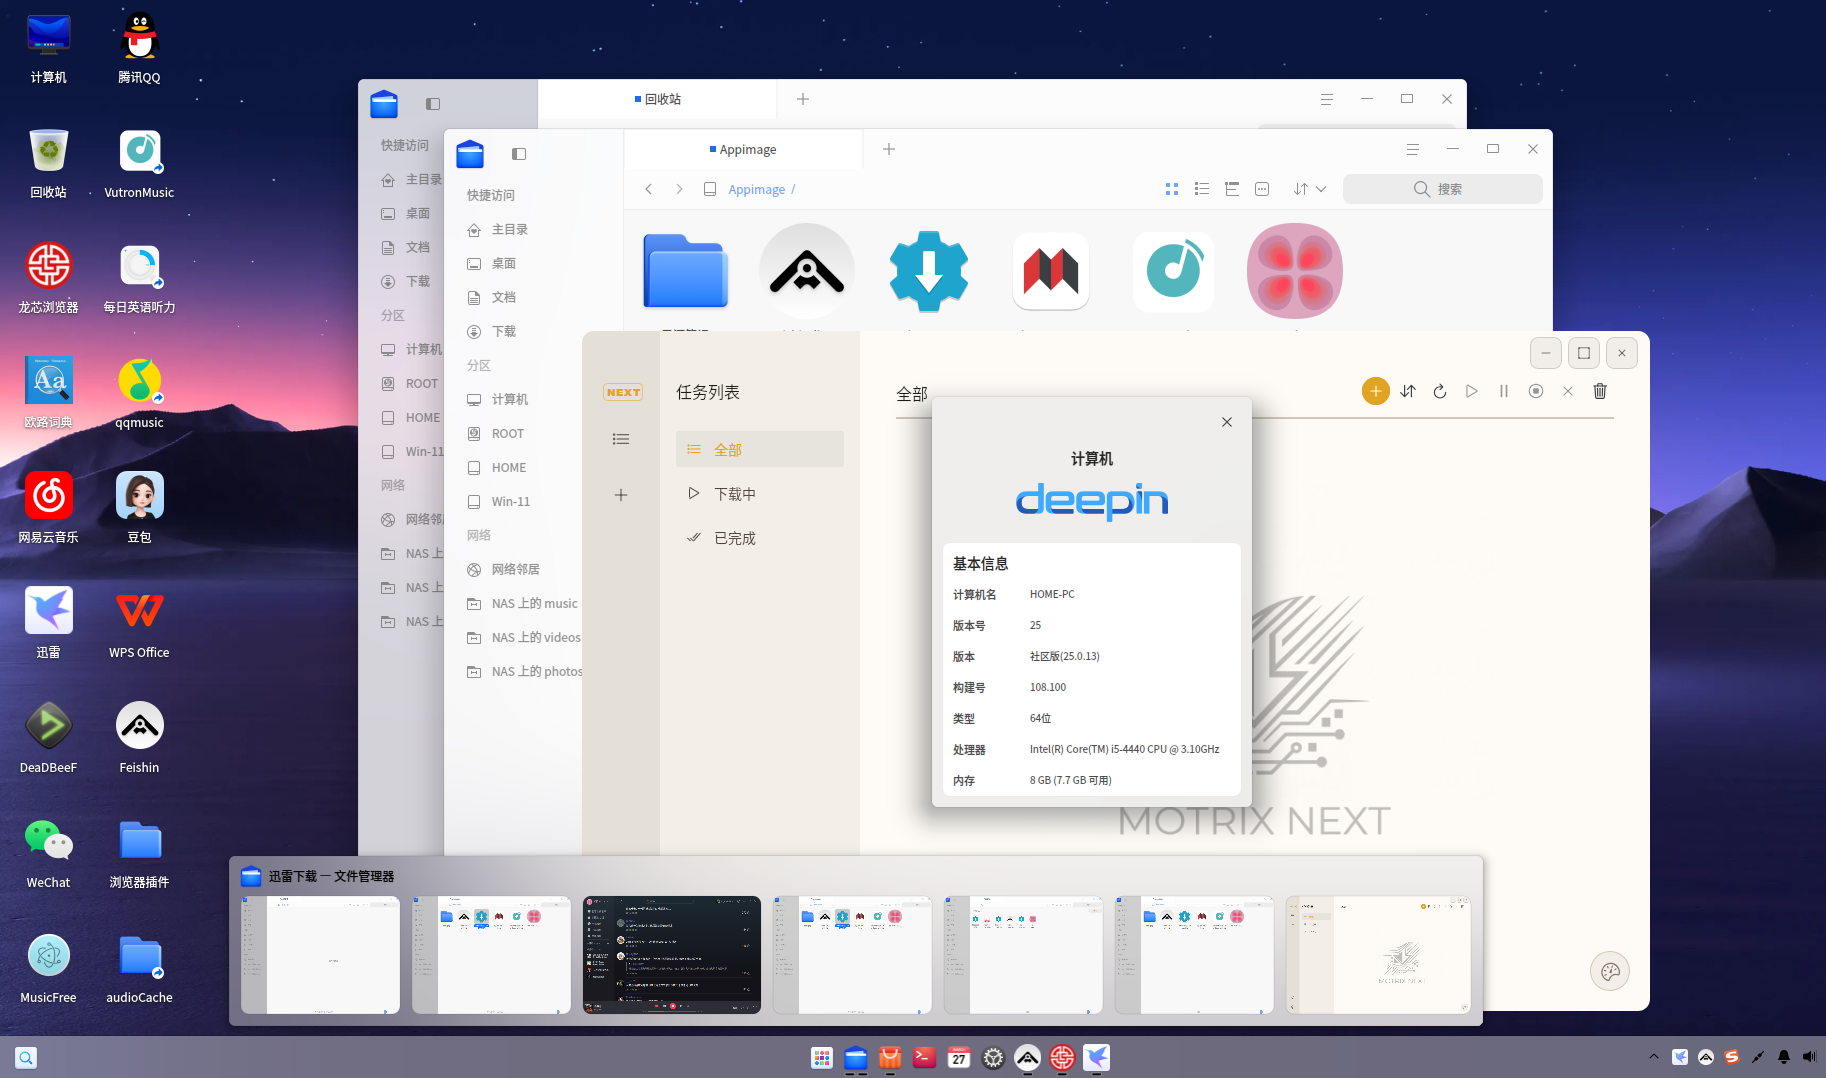Toggle the sidebar in Appimage file manager
The height and width of the screenshot is (1078, 1826).
pyautogui.click(x=519, y=154)
